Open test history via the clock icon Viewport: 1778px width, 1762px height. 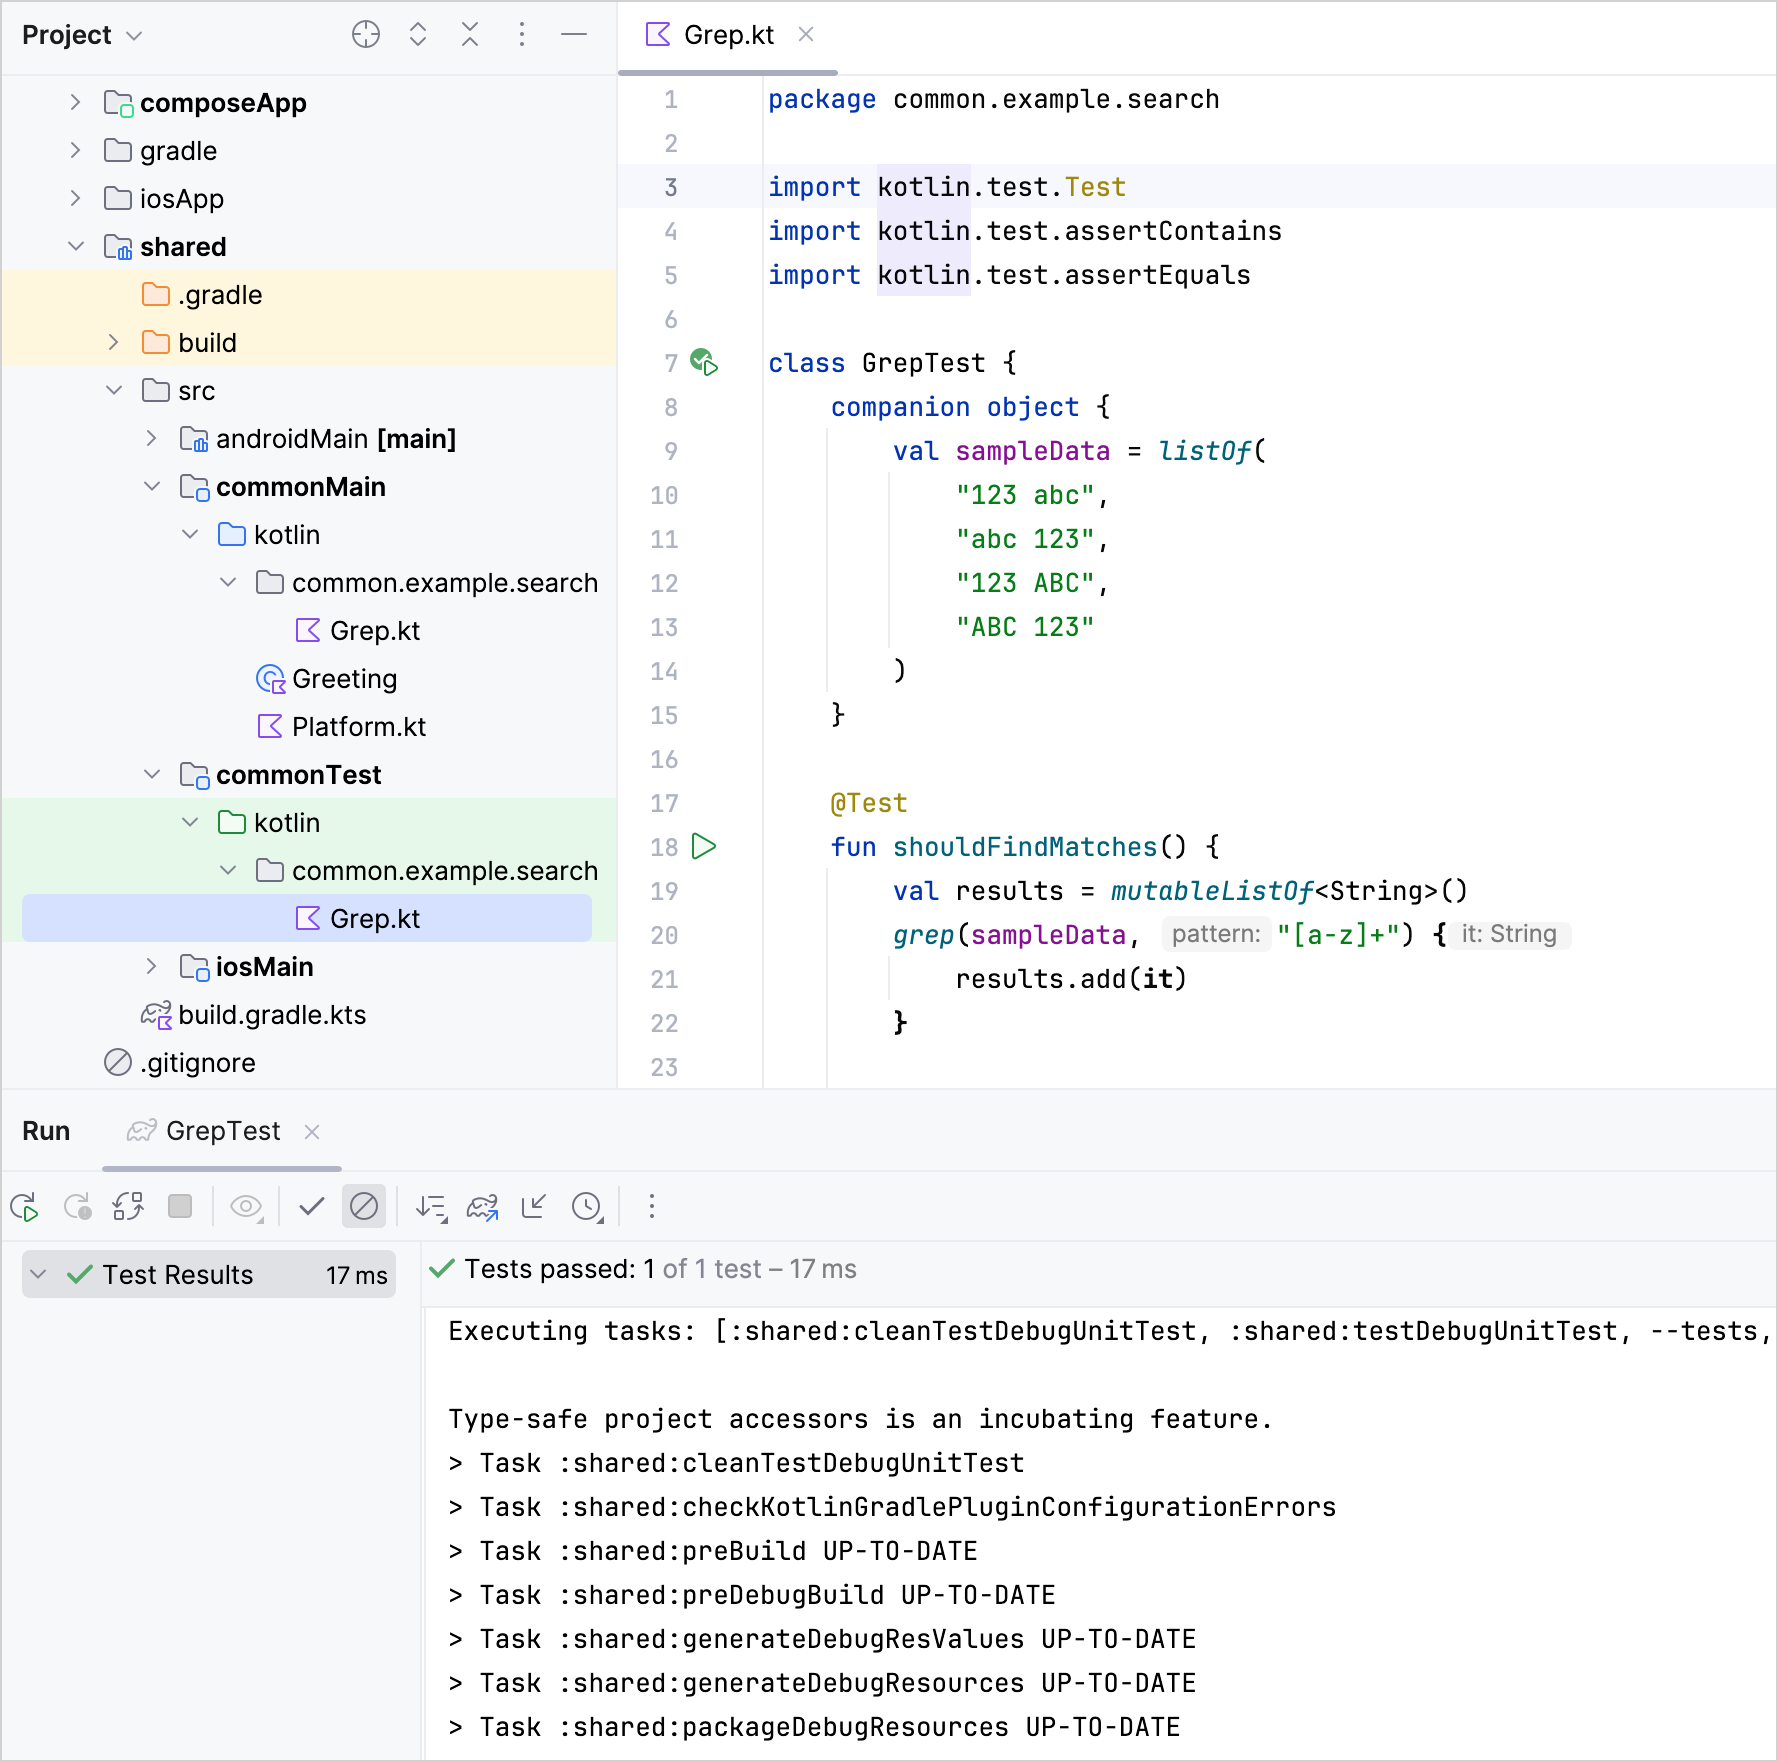[x=587, y=1206]
